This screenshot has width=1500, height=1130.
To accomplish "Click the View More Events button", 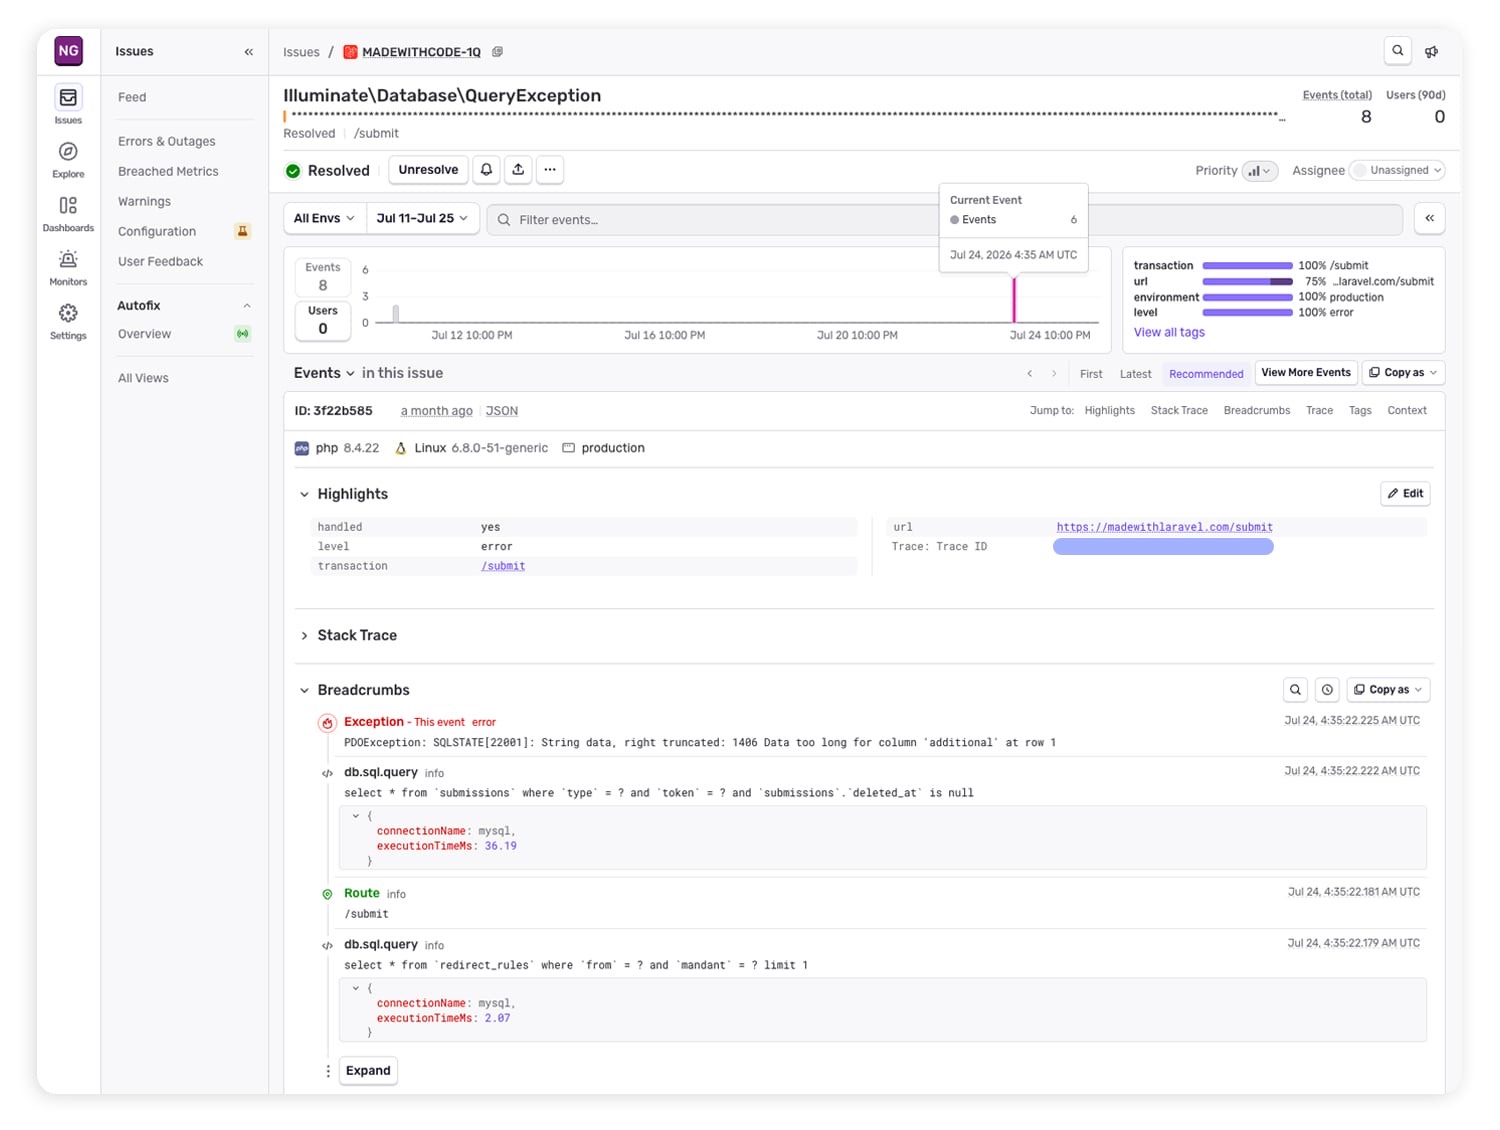I will (1306, 373).
